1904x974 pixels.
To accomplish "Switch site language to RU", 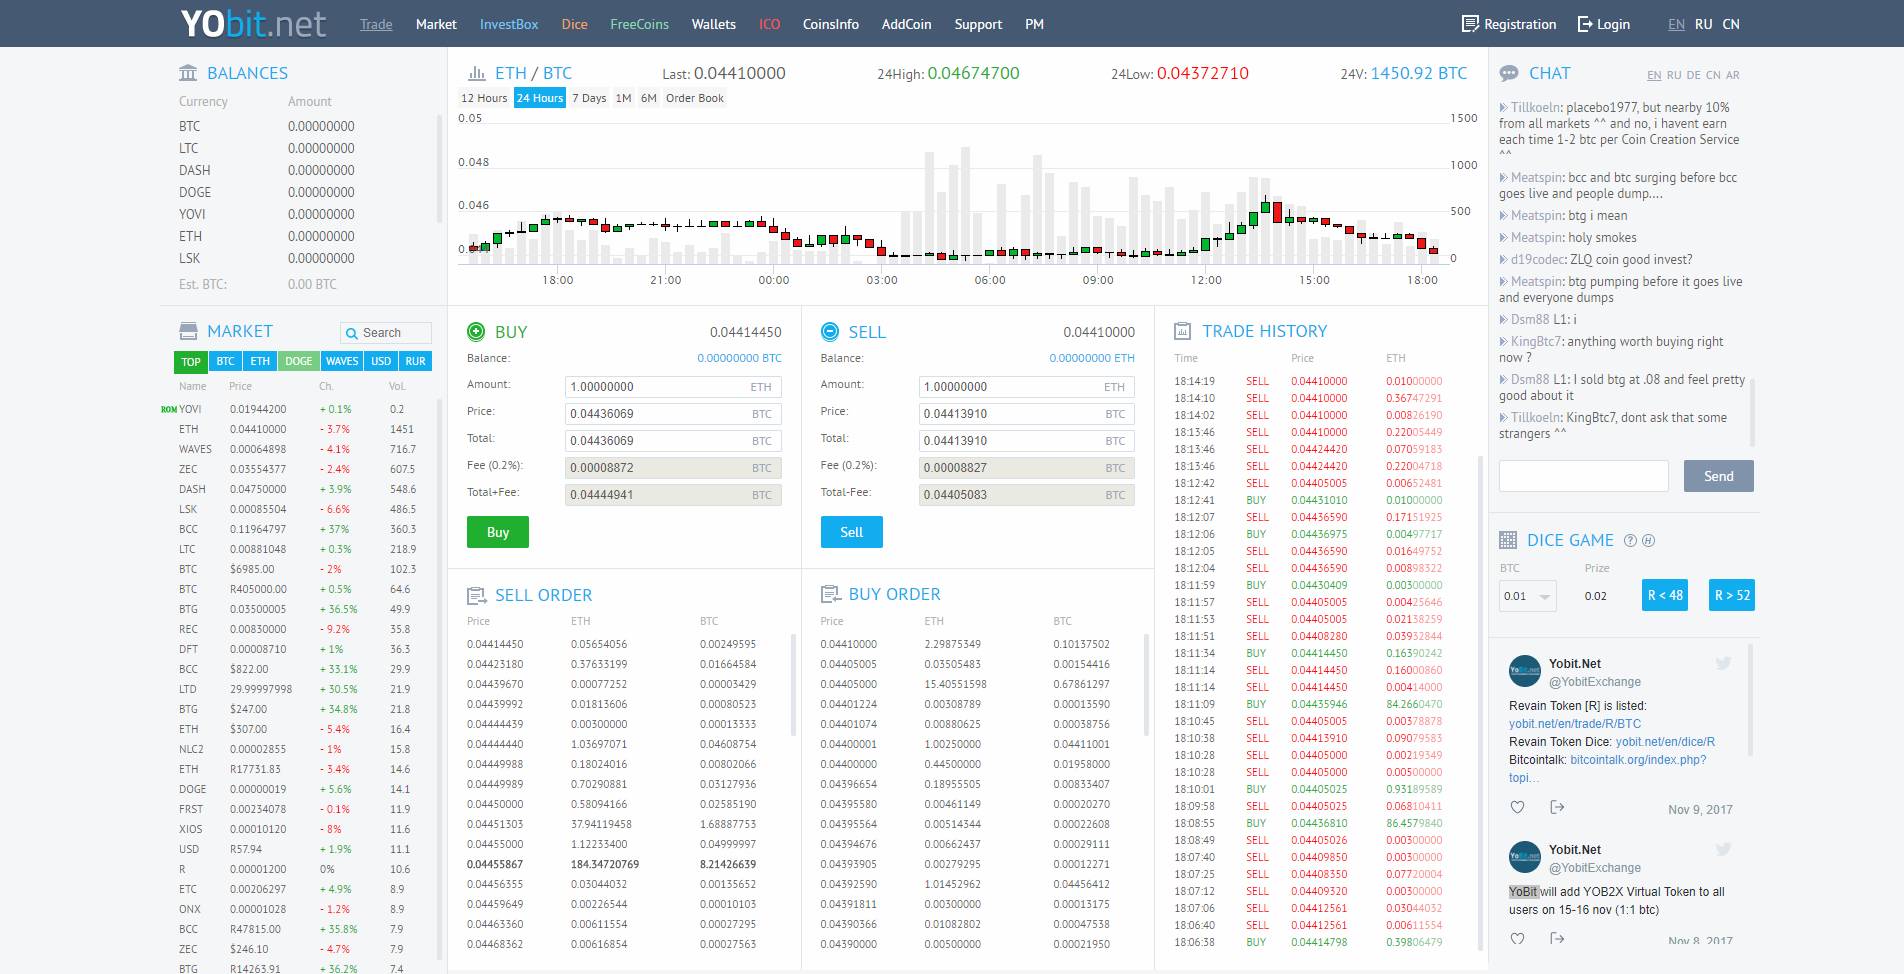I will click(1704, 24).
